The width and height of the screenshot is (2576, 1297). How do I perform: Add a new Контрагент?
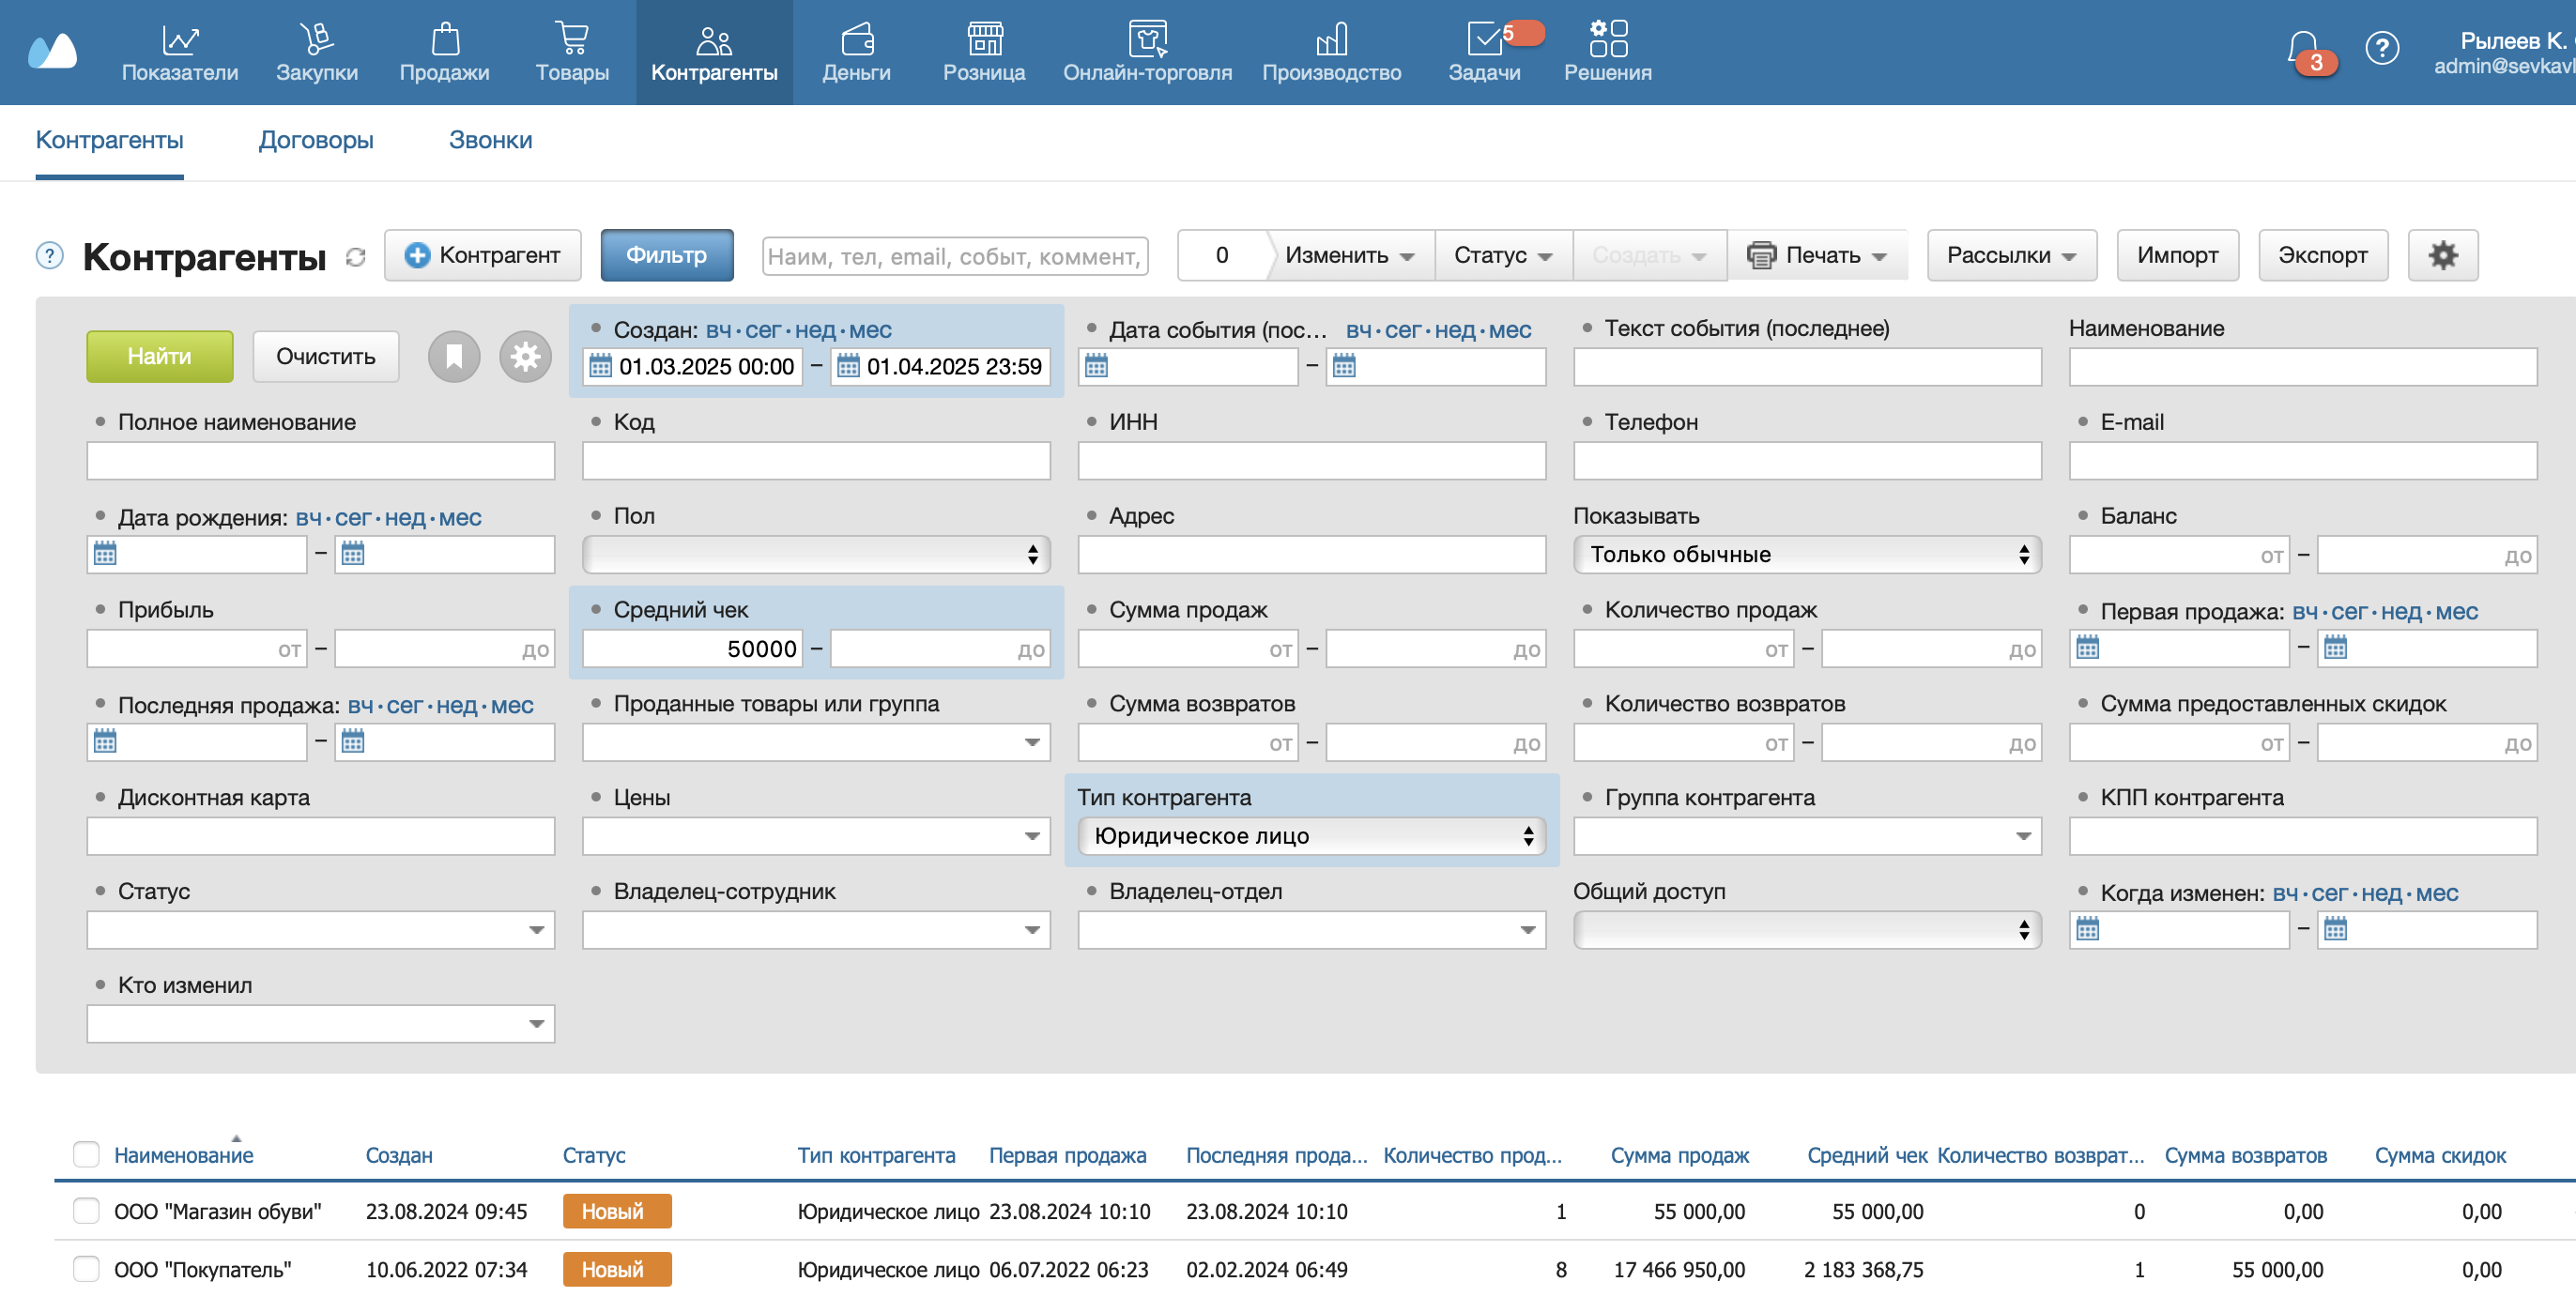[483, 255]
